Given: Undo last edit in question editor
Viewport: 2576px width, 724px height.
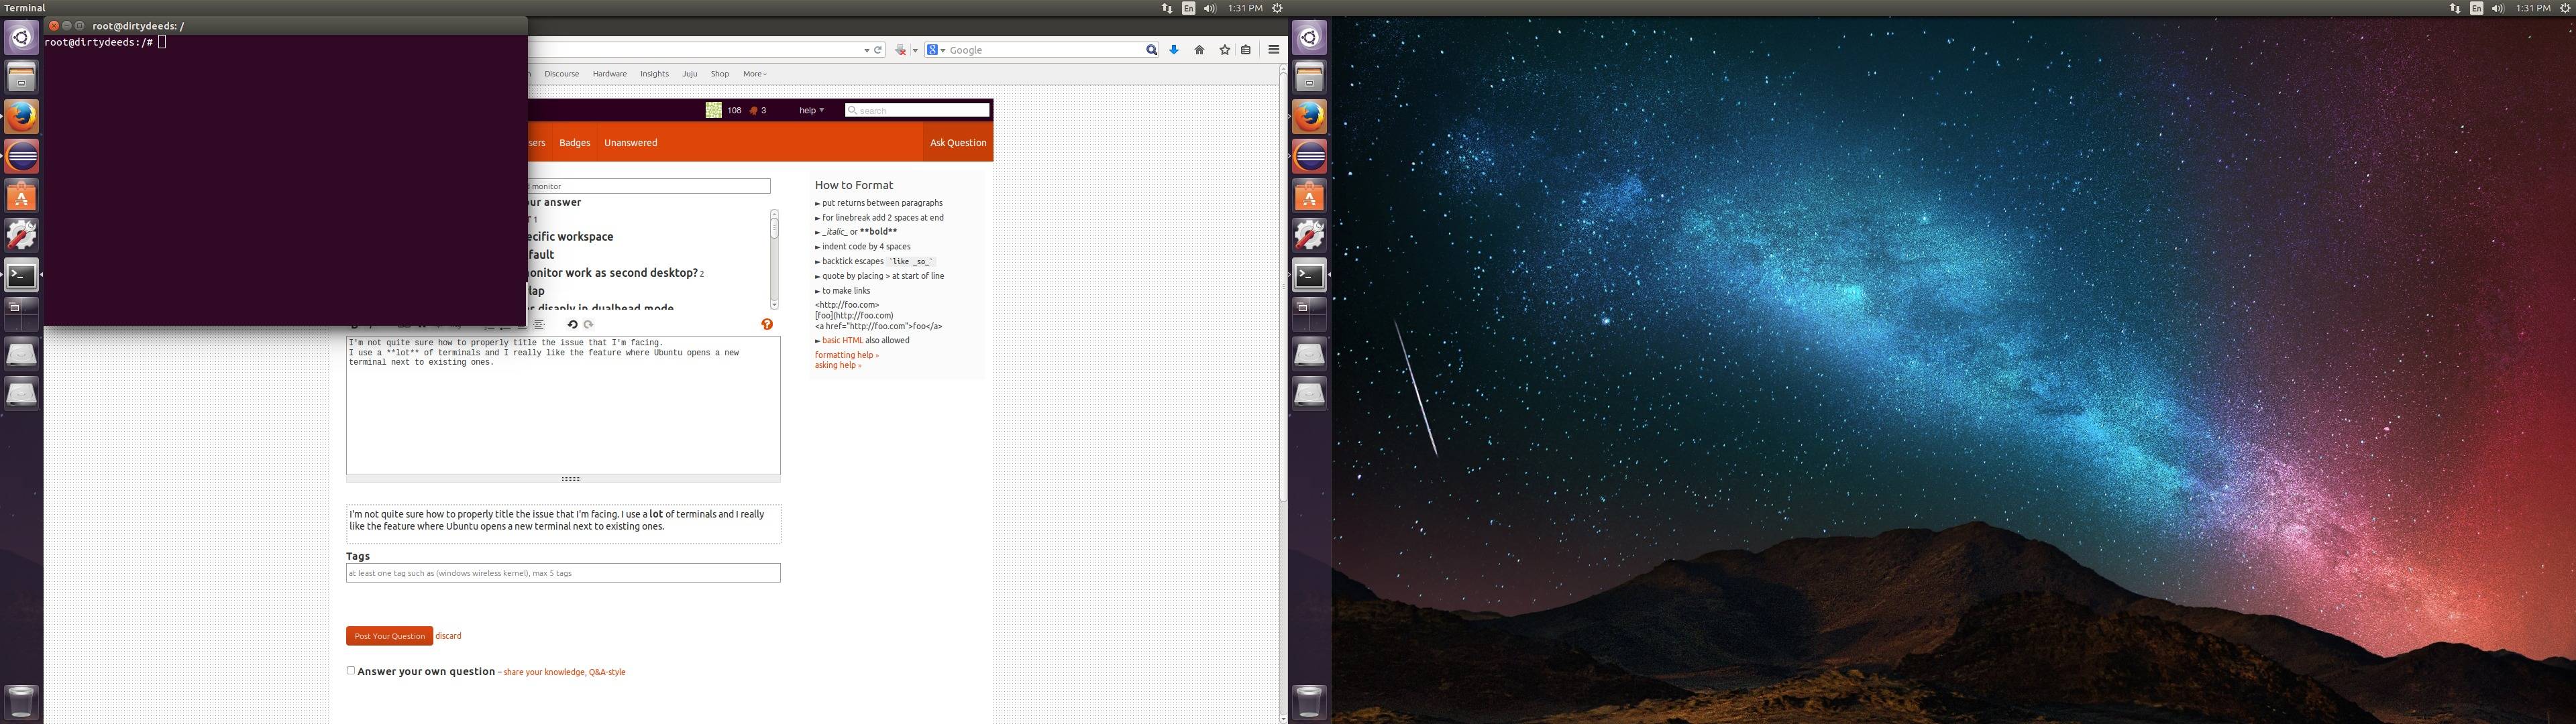Looking at the screenshot, I should pos(572,324).
